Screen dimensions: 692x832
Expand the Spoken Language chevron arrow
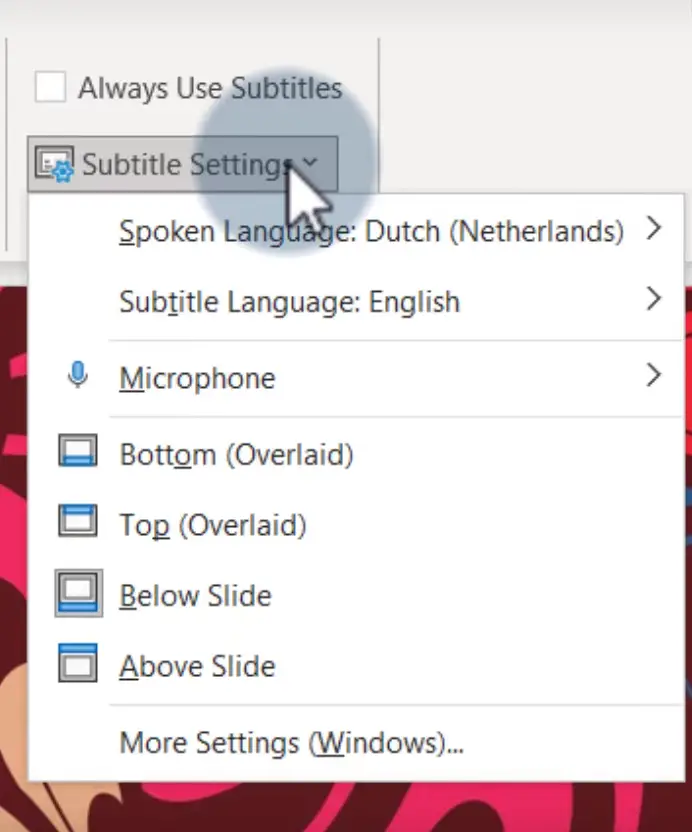pos(654,229)
